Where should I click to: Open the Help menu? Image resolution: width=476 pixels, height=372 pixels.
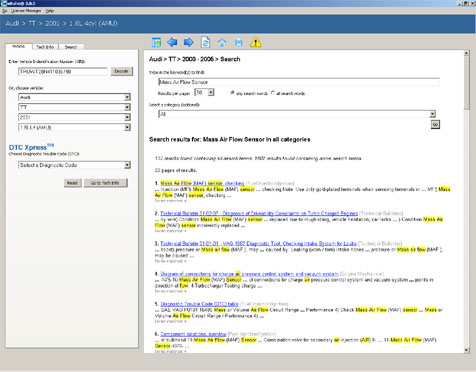50,11
